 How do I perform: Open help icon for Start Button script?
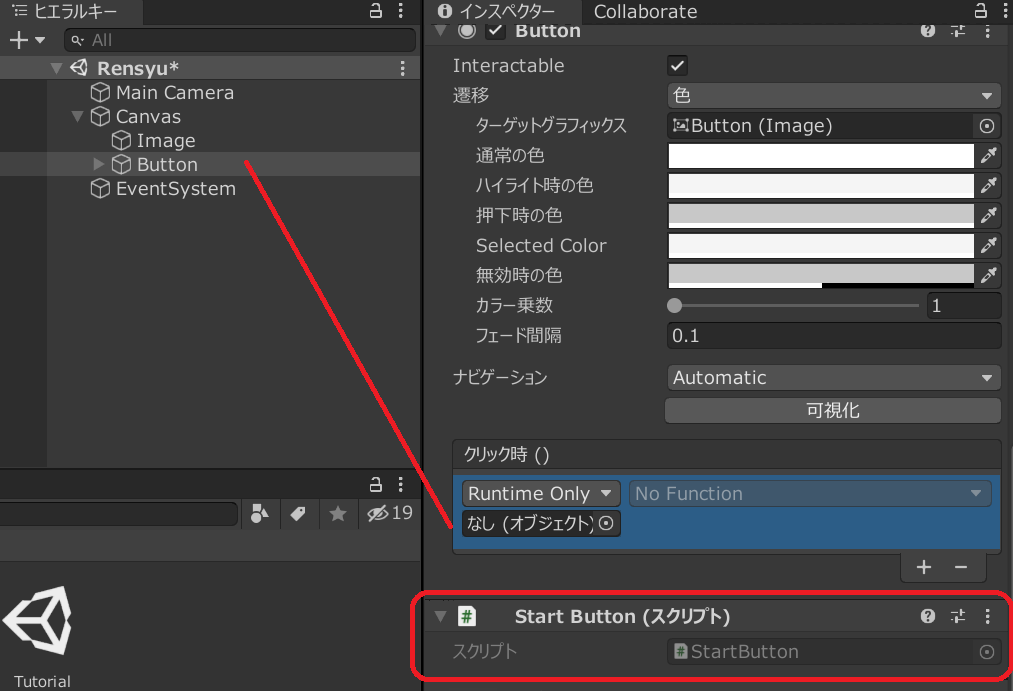(928, 617)
